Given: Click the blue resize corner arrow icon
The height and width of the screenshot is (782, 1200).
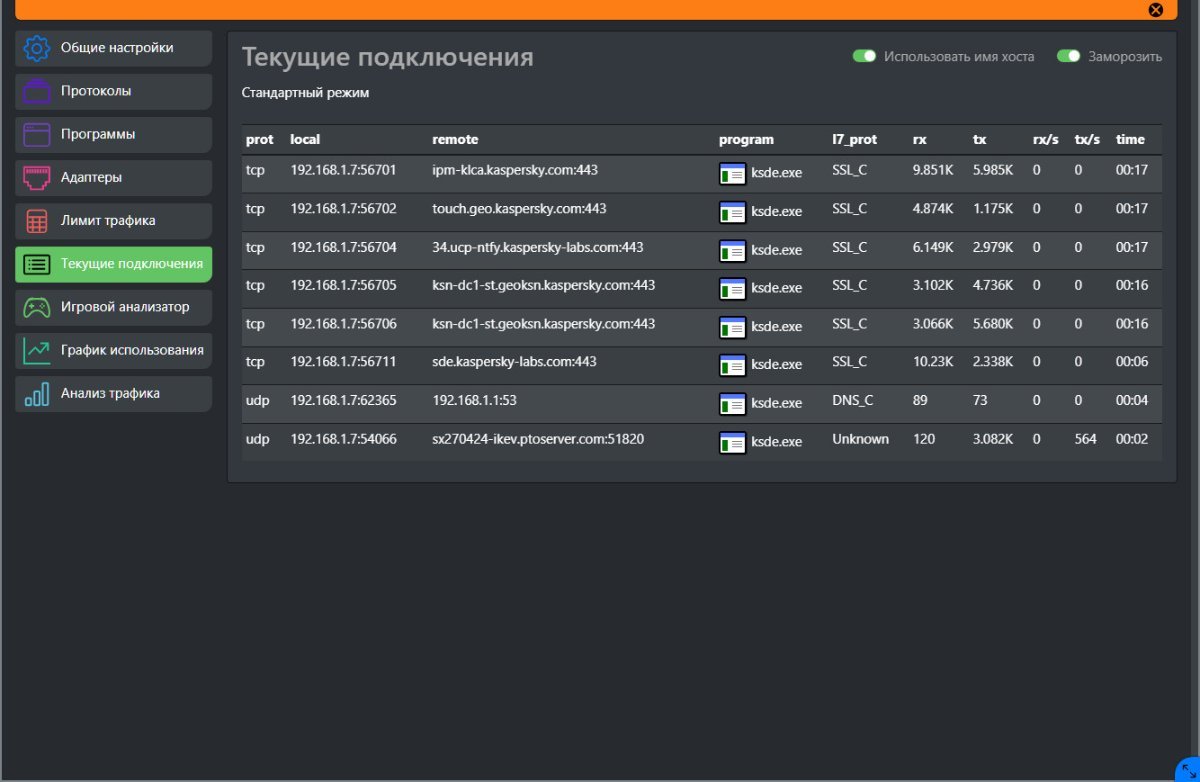Looking at the screenshot, I should click(x=1183, y=766).
